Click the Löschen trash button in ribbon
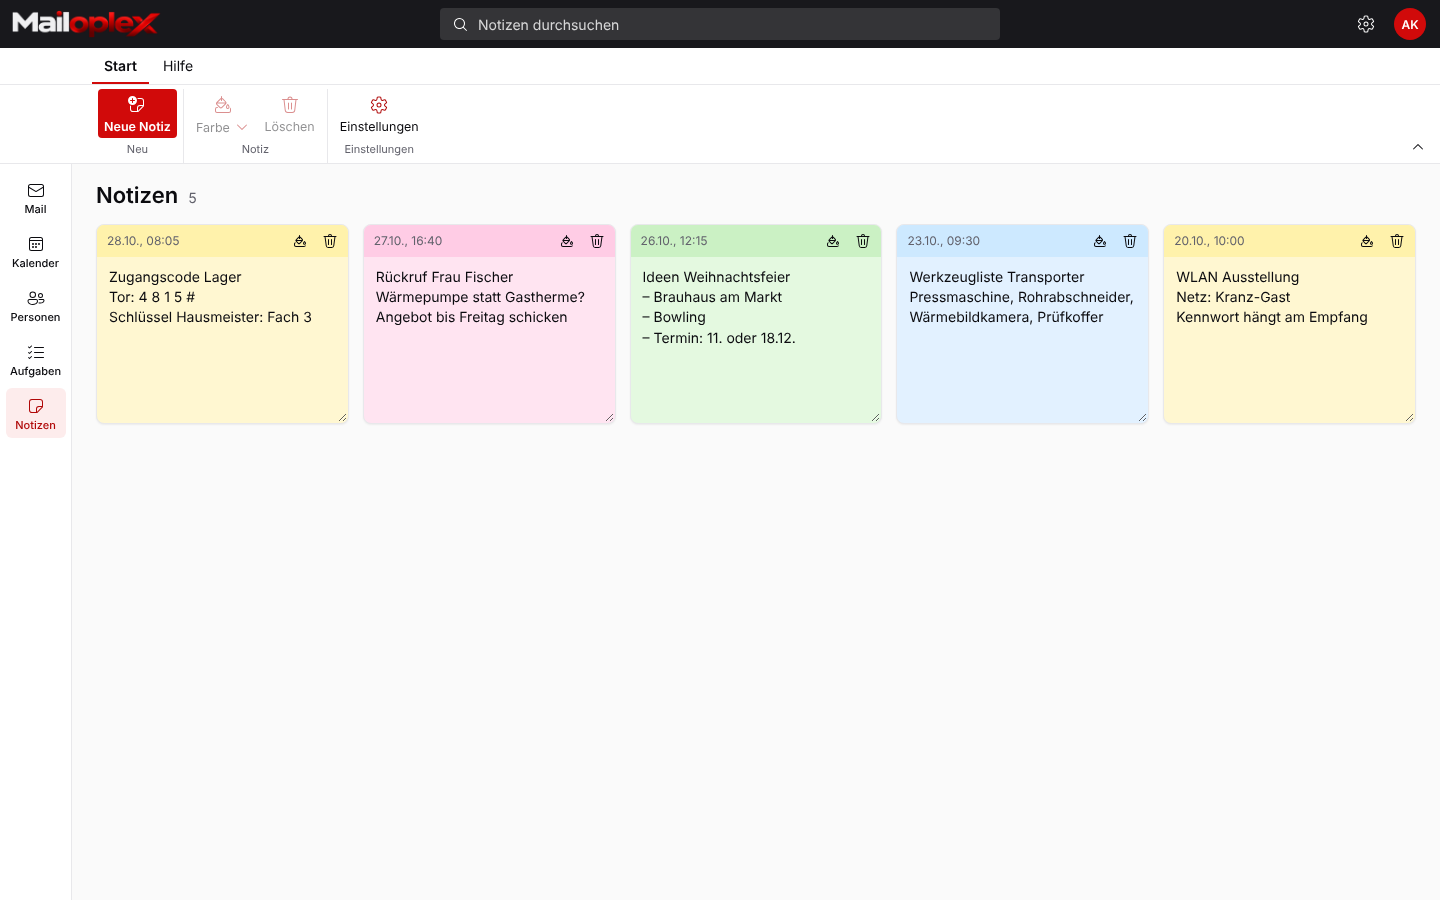The width and height of the screenshot is (1440, 900). (x=289, y=114)
